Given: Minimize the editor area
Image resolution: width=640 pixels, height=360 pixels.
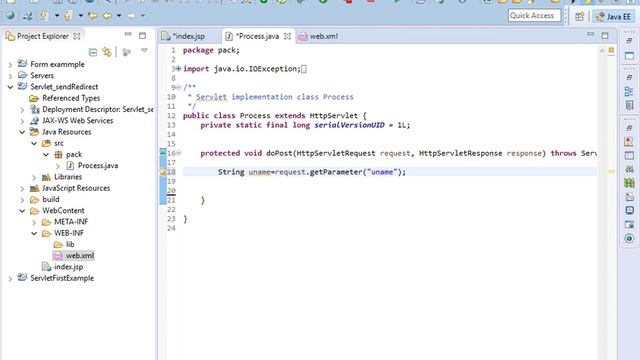Looking at the screenshot, I should click(591, 34).
